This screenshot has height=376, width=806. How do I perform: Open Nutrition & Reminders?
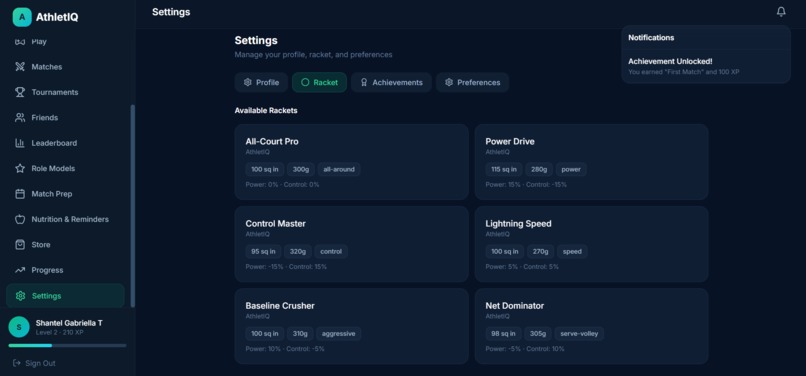tap(65, 219)
